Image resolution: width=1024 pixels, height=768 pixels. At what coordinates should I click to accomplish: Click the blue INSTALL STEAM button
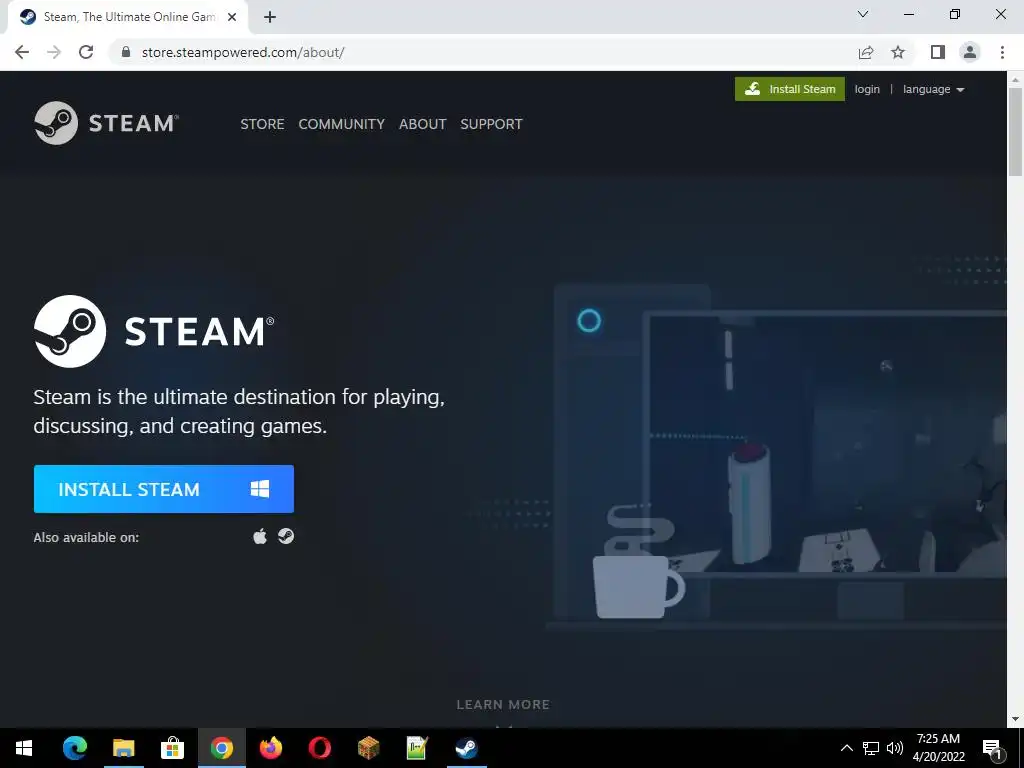tap(164, 488)
